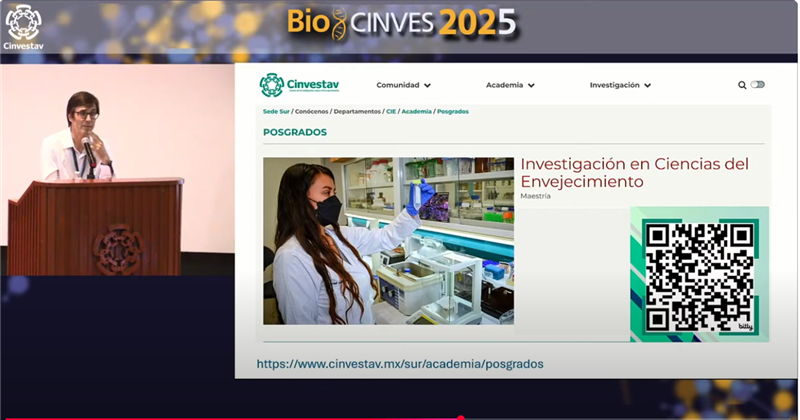Click the Cinvestav logo in the site header
Viewport: 800px width, 420px height.
(x=299, y=85)
